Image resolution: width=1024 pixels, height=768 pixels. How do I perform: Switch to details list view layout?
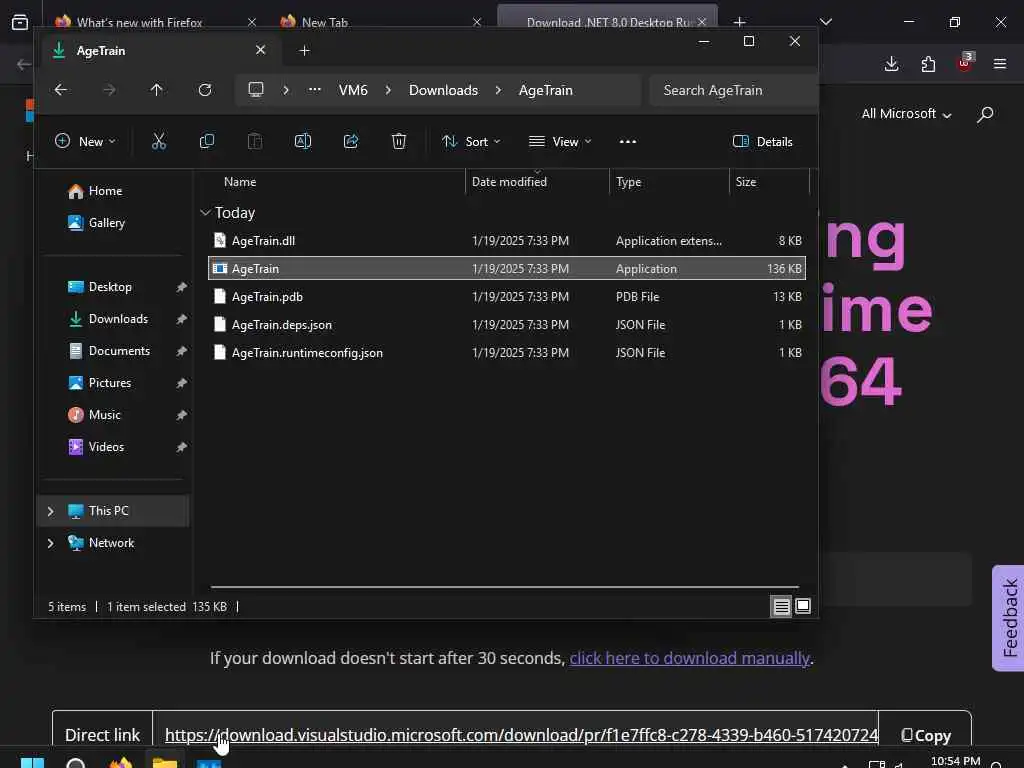coord(781,607)
